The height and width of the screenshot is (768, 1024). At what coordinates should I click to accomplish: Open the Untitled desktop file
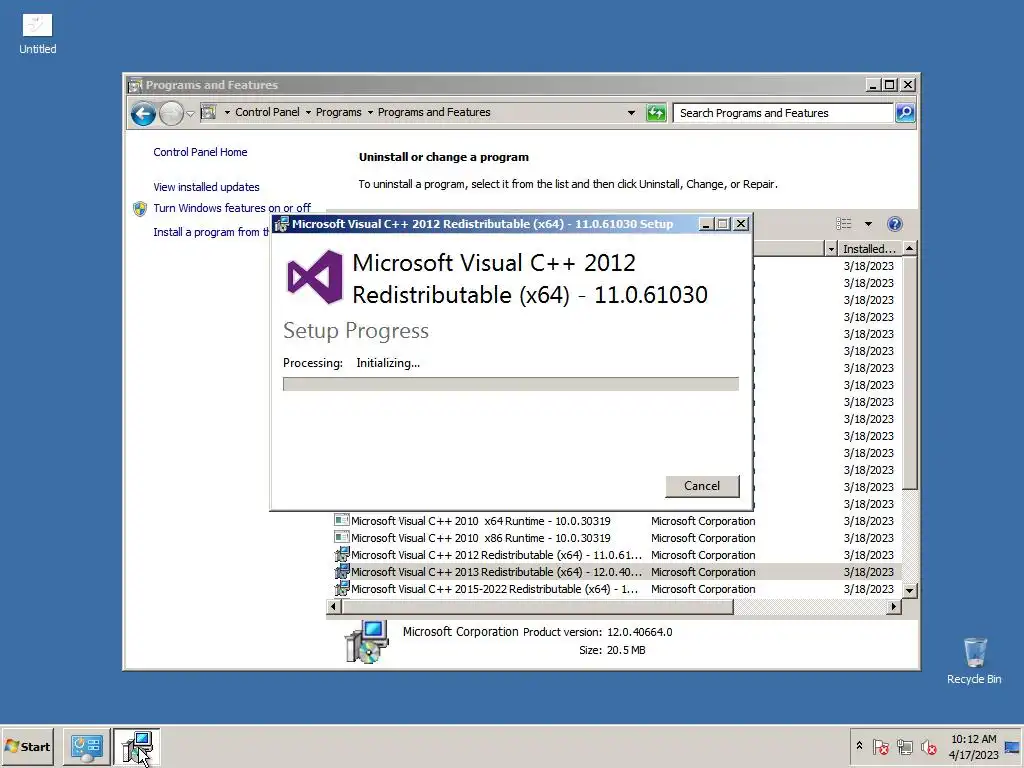(38, 34)
